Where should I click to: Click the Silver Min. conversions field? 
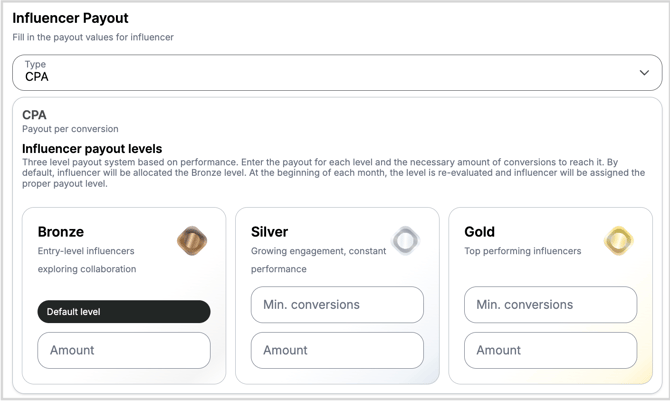click(x=337, y=305)
